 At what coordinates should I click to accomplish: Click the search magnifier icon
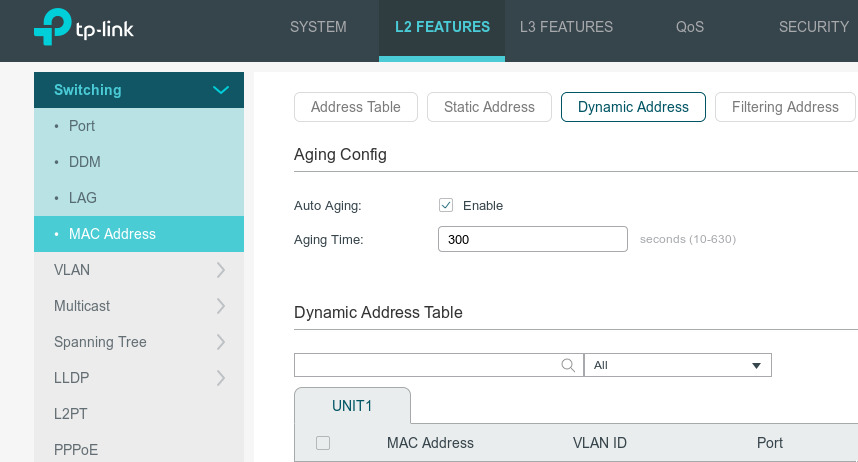point(568,365)
